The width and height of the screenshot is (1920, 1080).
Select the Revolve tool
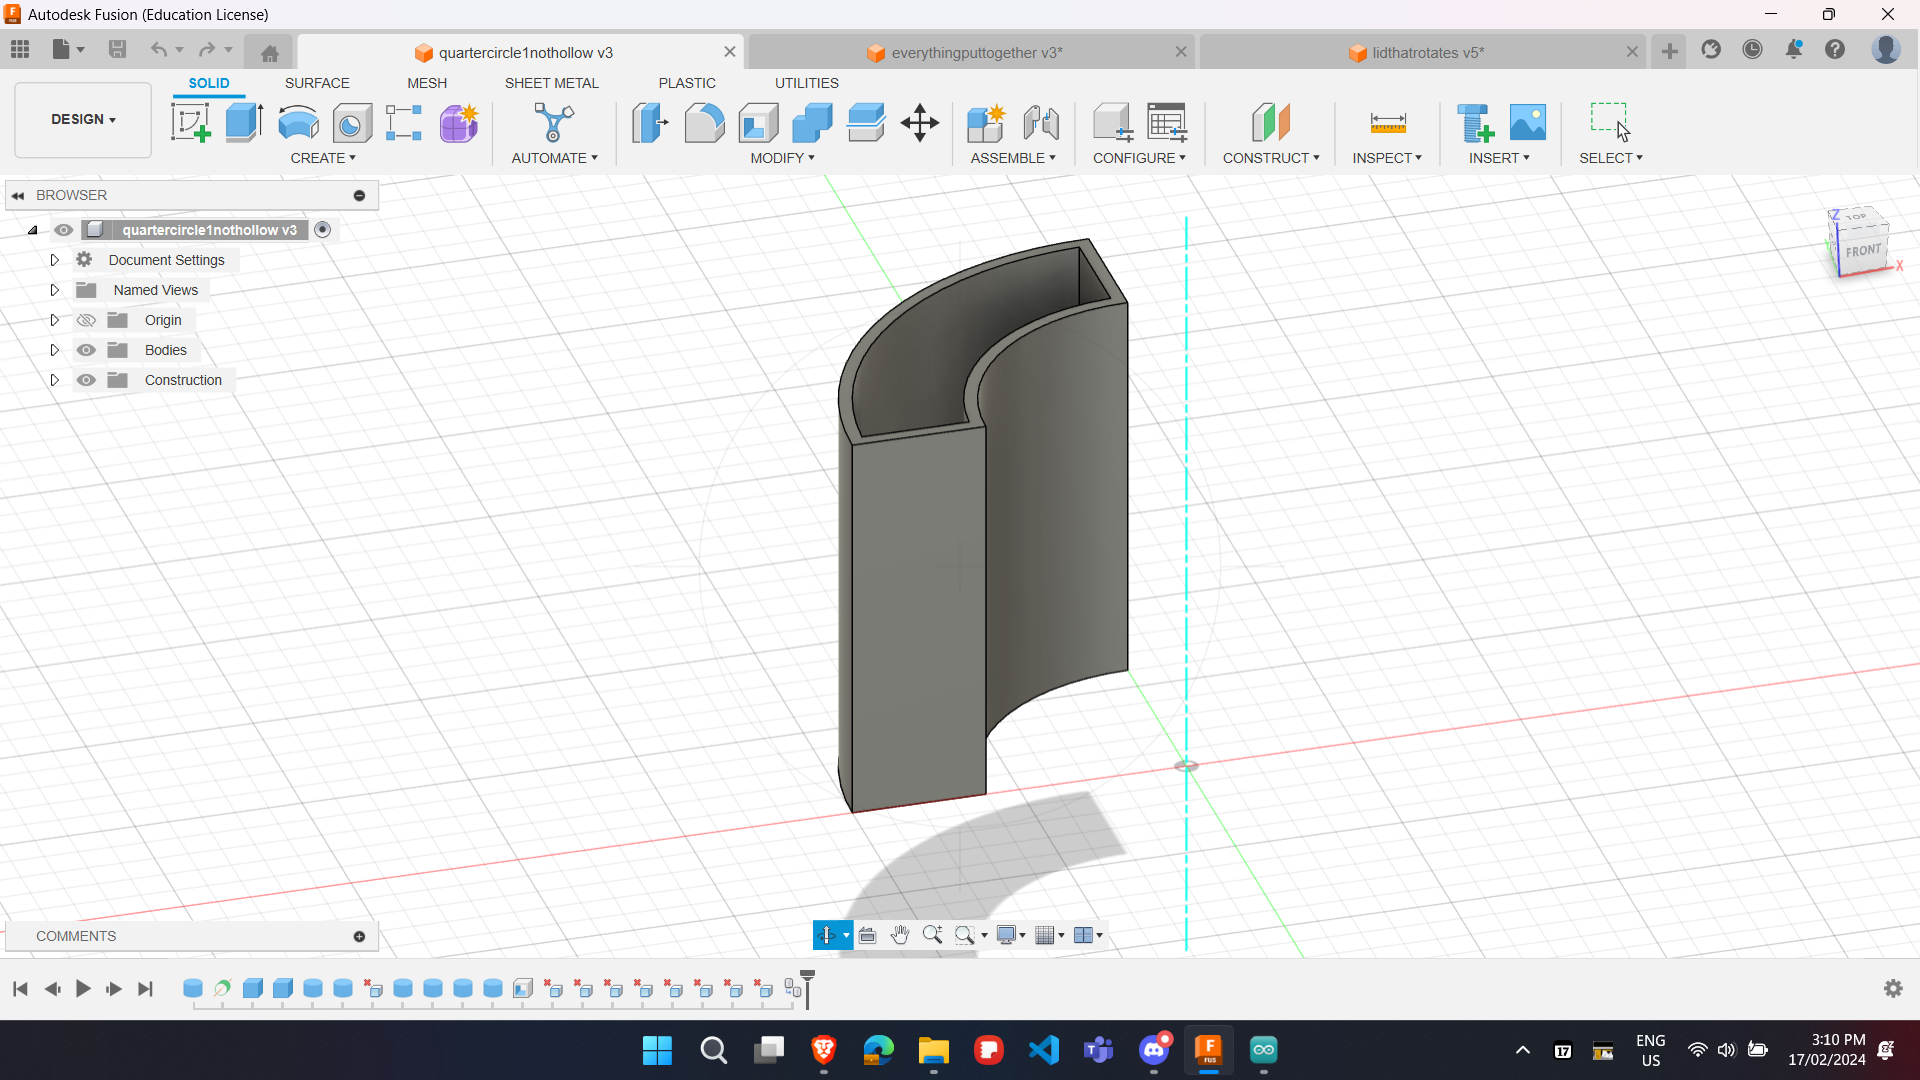click(298, 123)
